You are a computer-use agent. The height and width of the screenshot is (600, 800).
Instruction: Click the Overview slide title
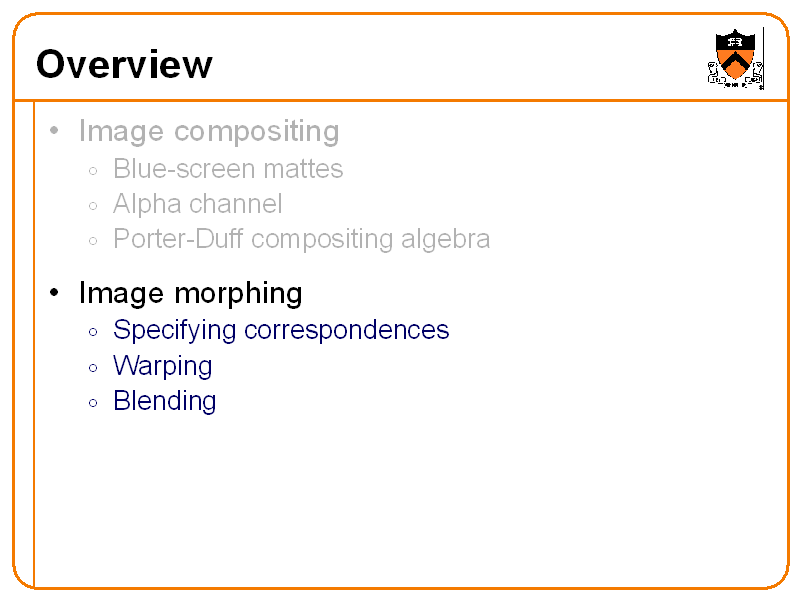point(124,65)
